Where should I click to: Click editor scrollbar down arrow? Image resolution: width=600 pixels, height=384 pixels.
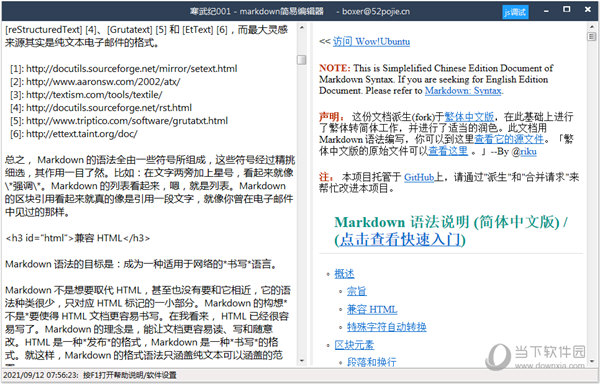point(302,361)
